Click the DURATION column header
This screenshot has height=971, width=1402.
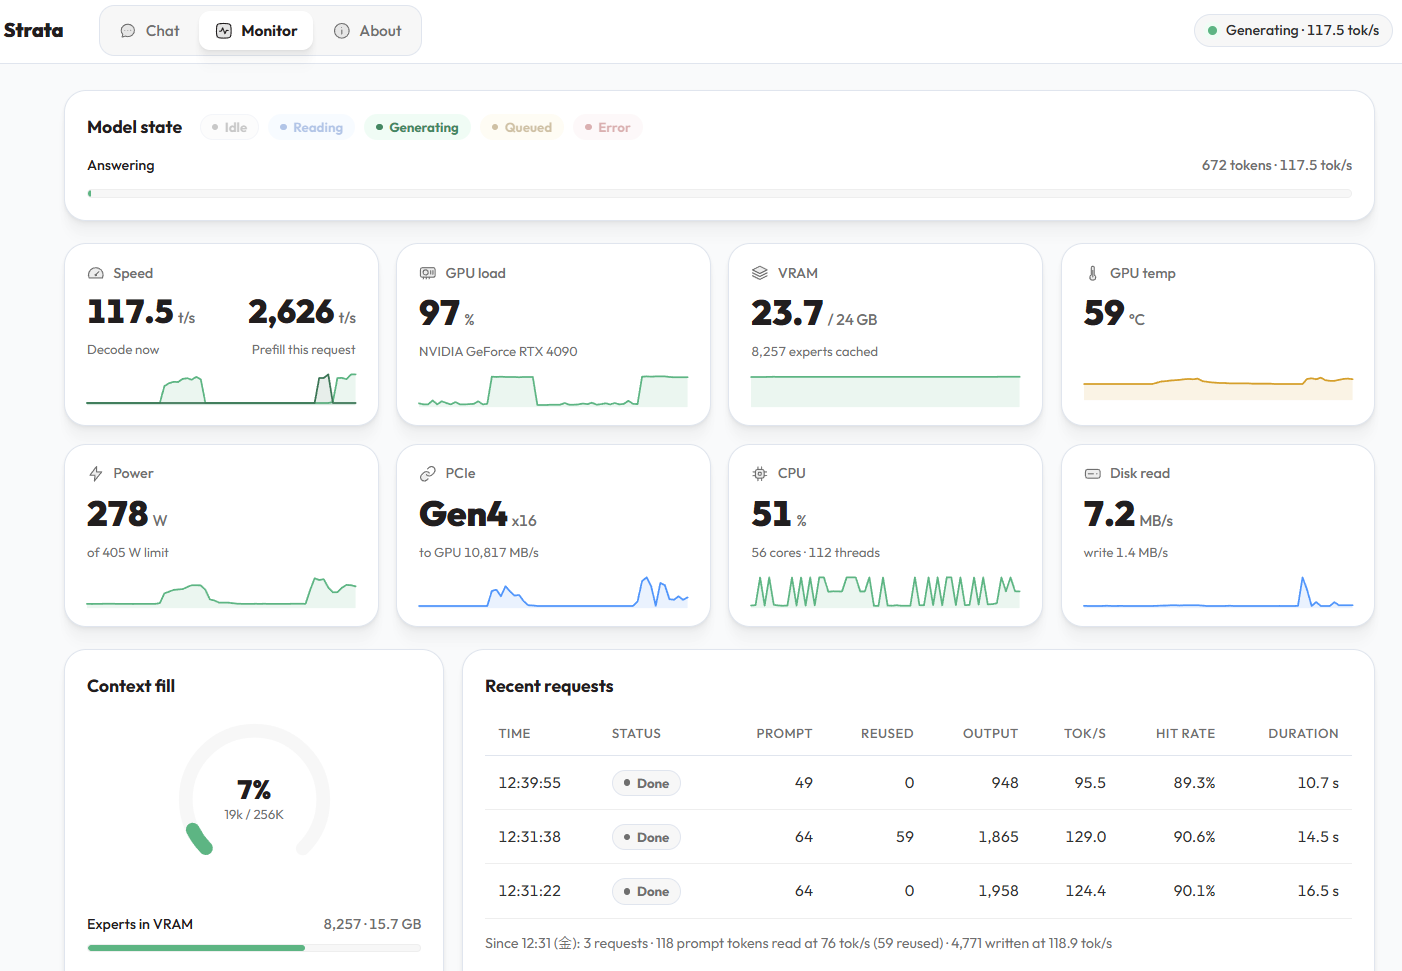click(1303, 733)
